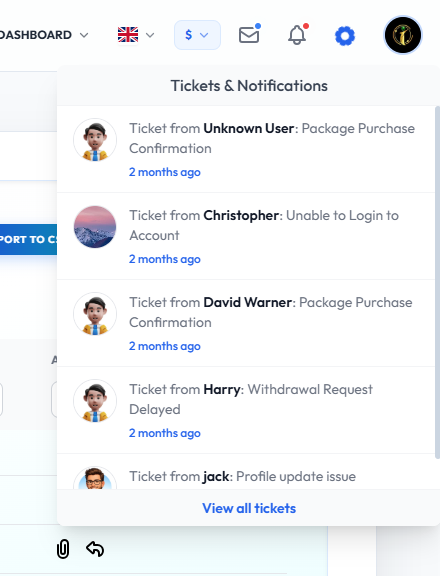
Task: Open Christopher's Unable to Login ticket
Action: click(246, 236)
